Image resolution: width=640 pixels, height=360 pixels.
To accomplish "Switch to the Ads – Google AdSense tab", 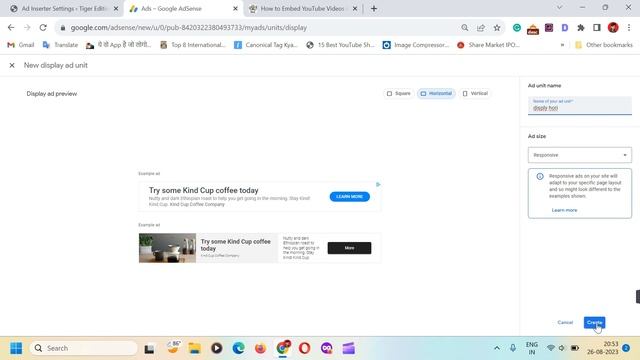I will tap(171, 9).
